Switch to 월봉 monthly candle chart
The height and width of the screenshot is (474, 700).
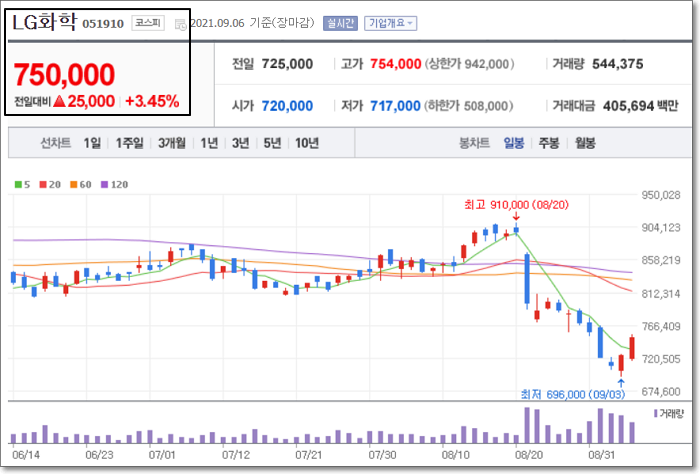(x=585, y=143)
